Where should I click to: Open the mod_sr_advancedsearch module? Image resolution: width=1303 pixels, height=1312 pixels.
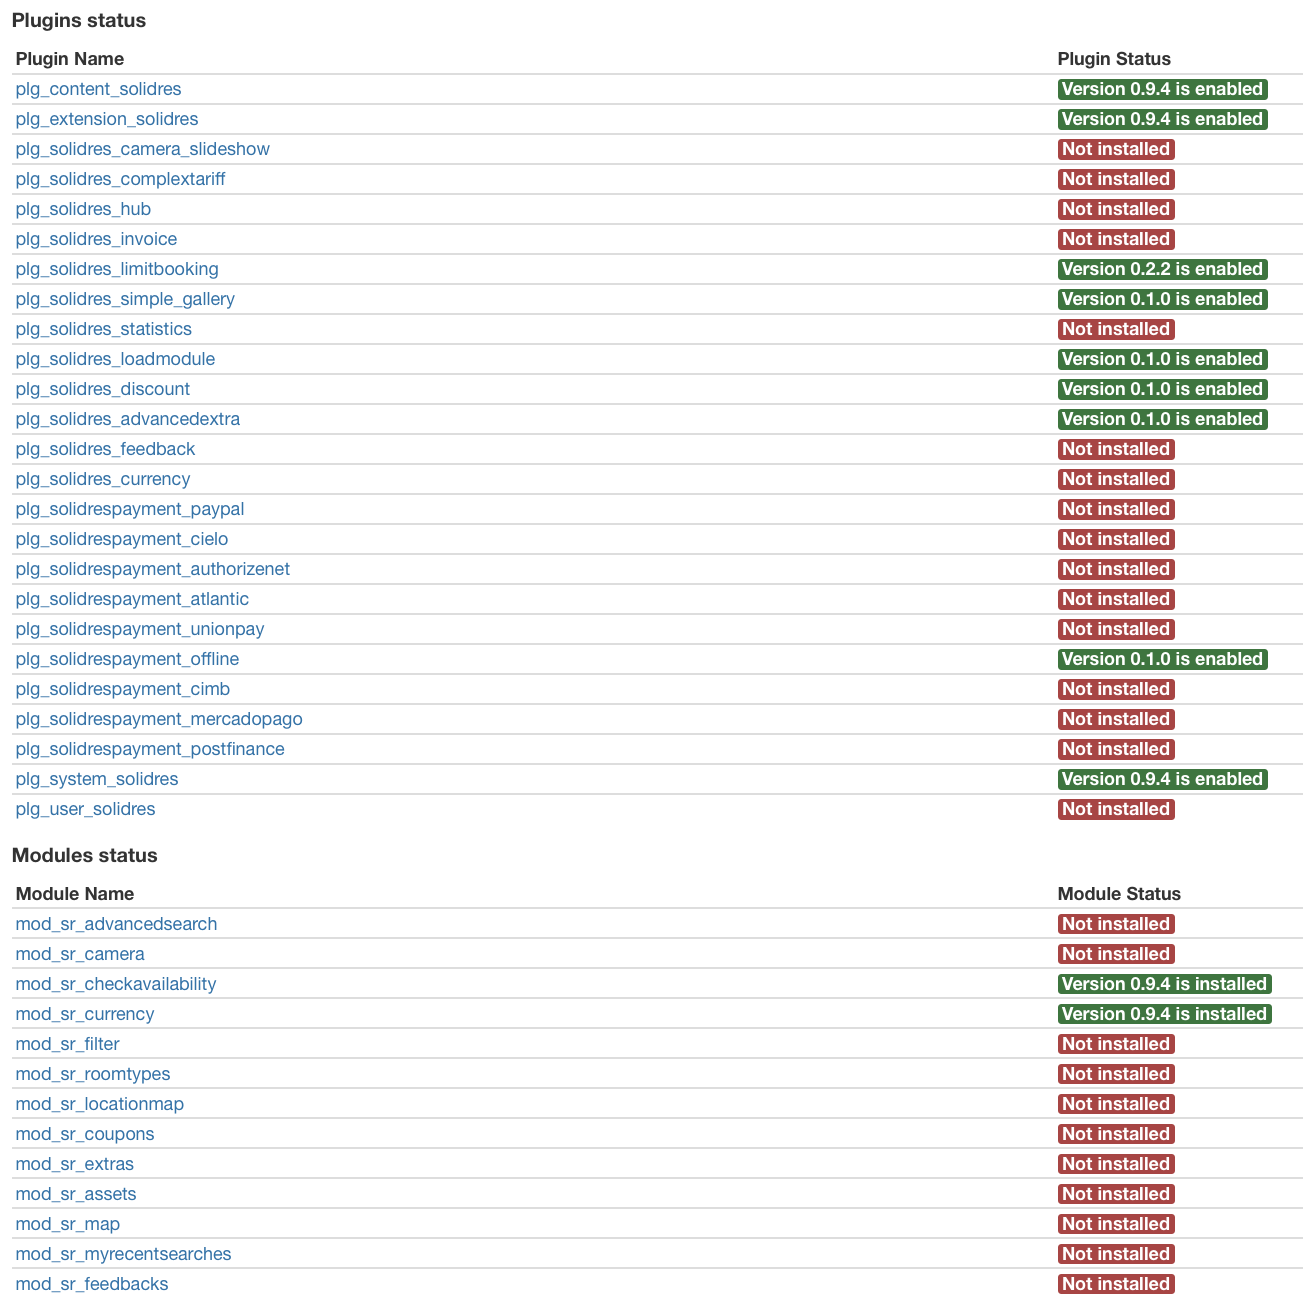(x=116, y=924)
